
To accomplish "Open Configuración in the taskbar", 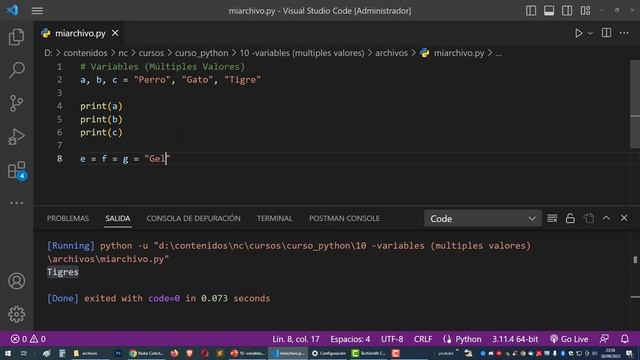I will pos(329,353).
